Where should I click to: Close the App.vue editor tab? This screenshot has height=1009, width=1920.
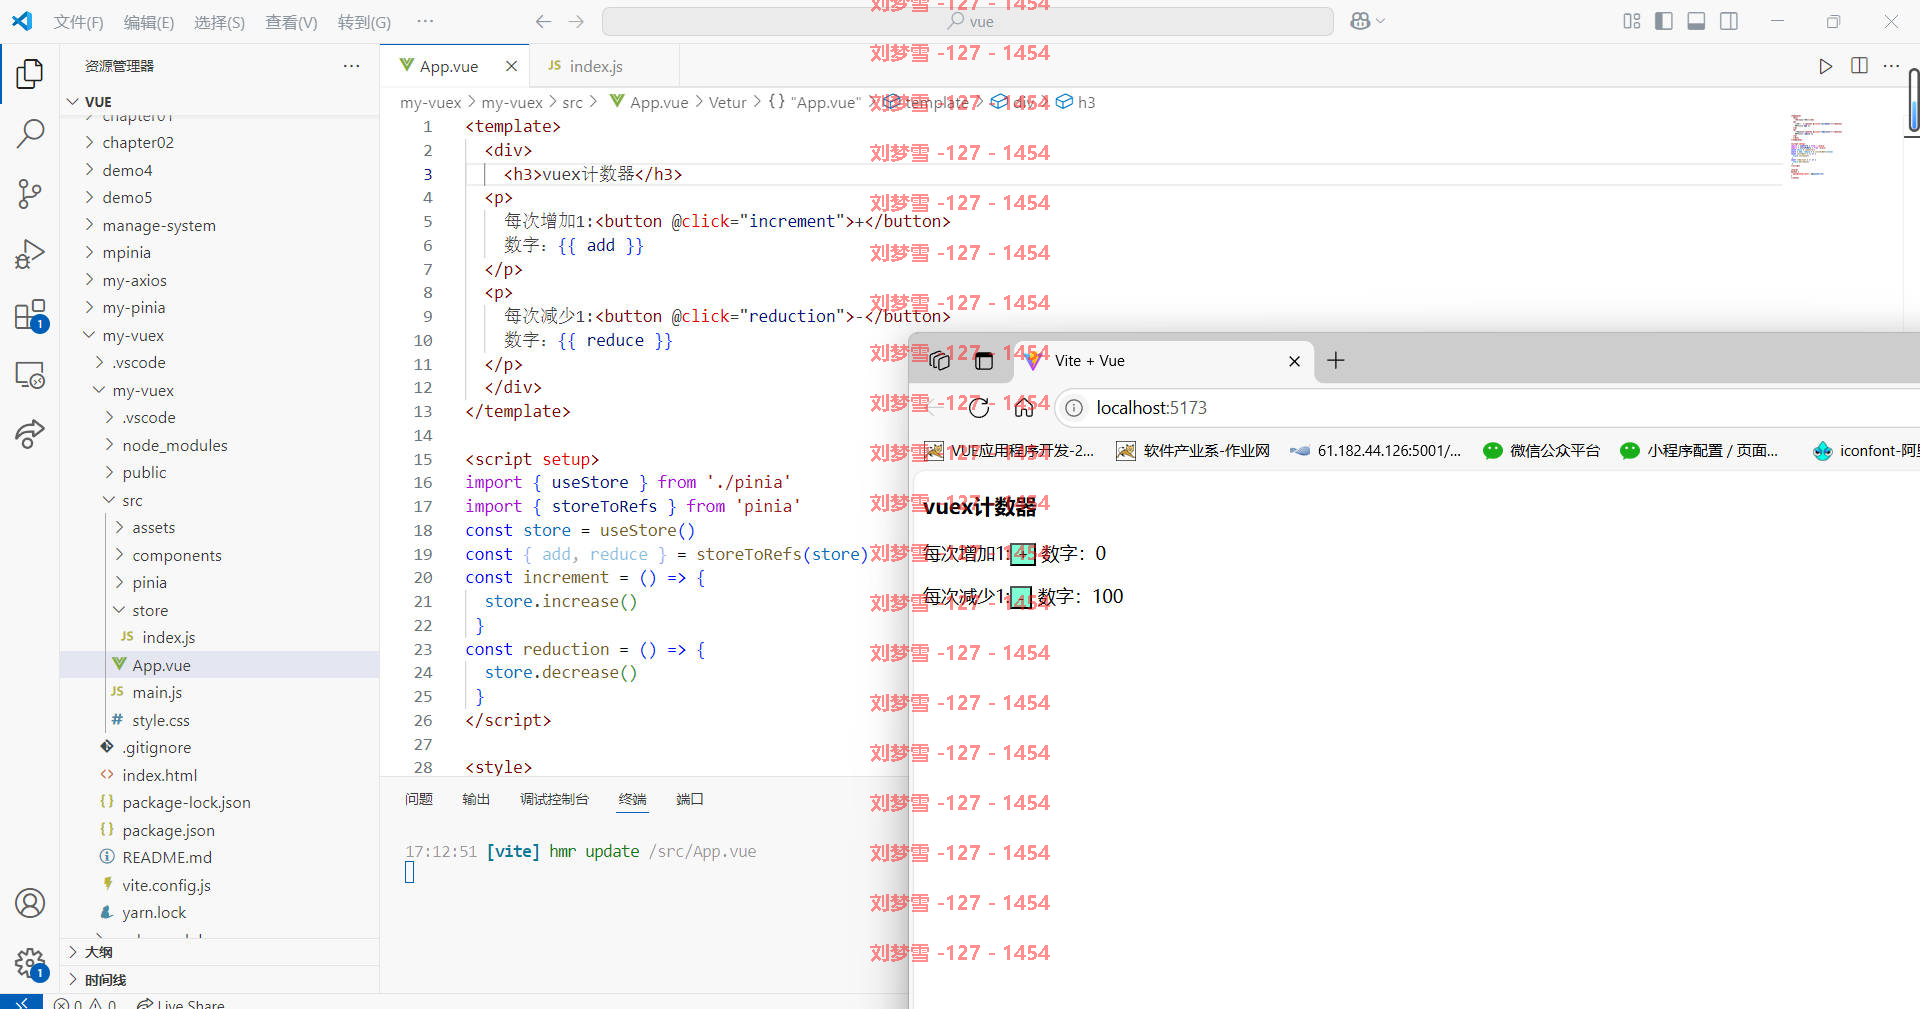(511, 66)
